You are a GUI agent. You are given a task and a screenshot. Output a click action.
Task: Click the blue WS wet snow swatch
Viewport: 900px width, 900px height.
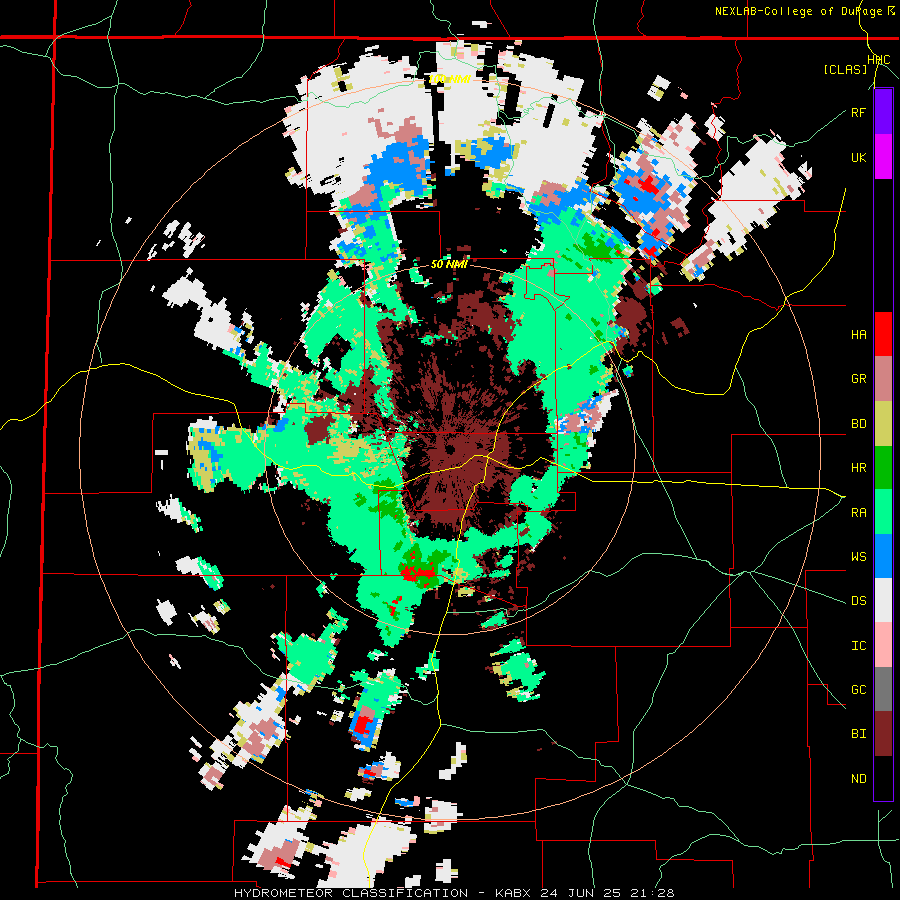[x=883, y=556]
